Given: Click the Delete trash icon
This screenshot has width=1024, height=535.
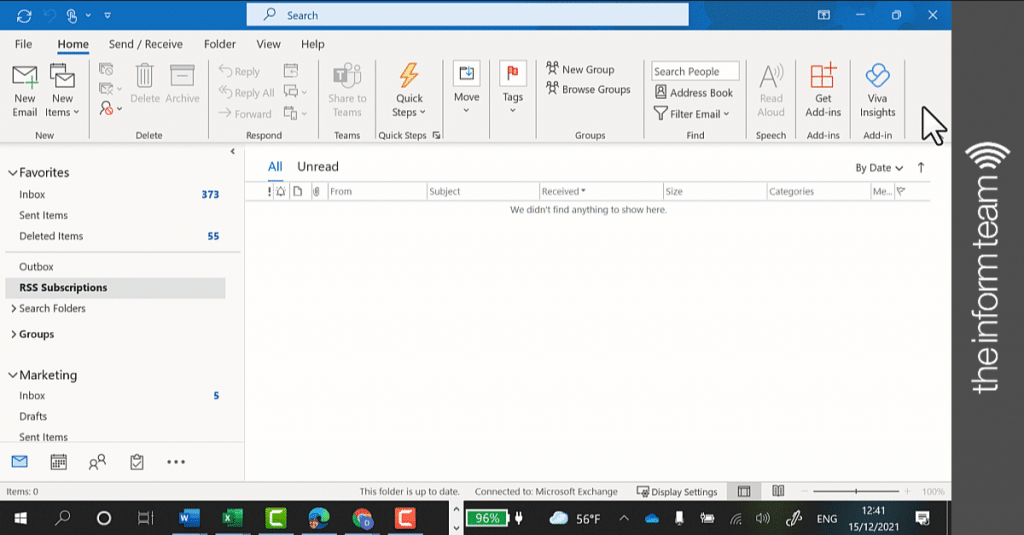Looking at the screenshot, I should (144, 84).
